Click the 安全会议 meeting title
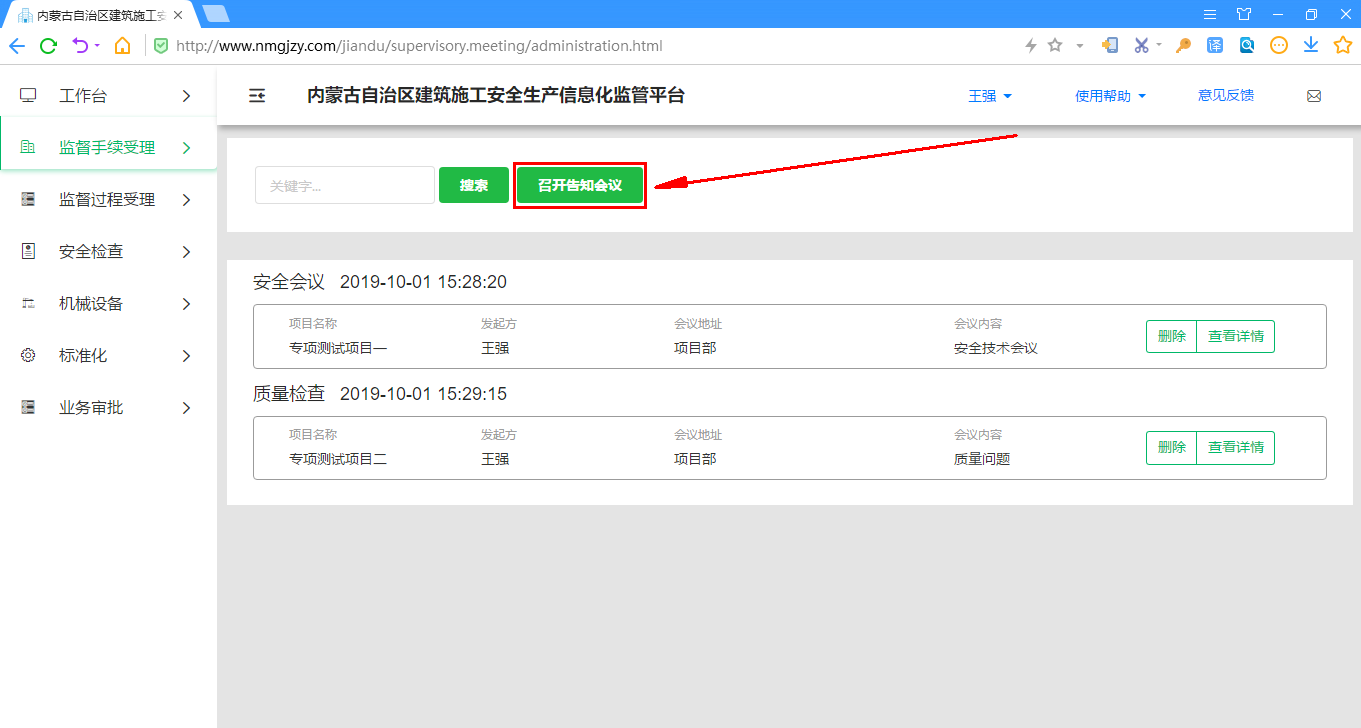 pos(289,282)
